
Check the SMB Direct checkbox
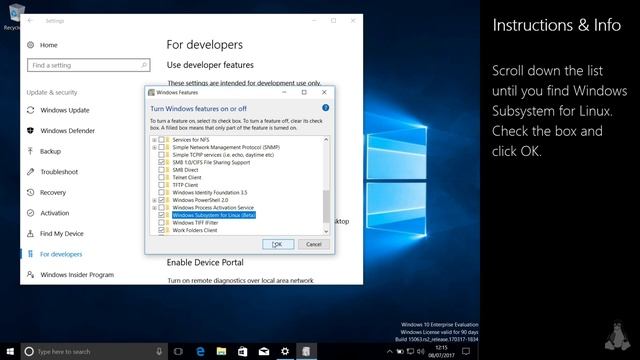click(x=162, y=170)
